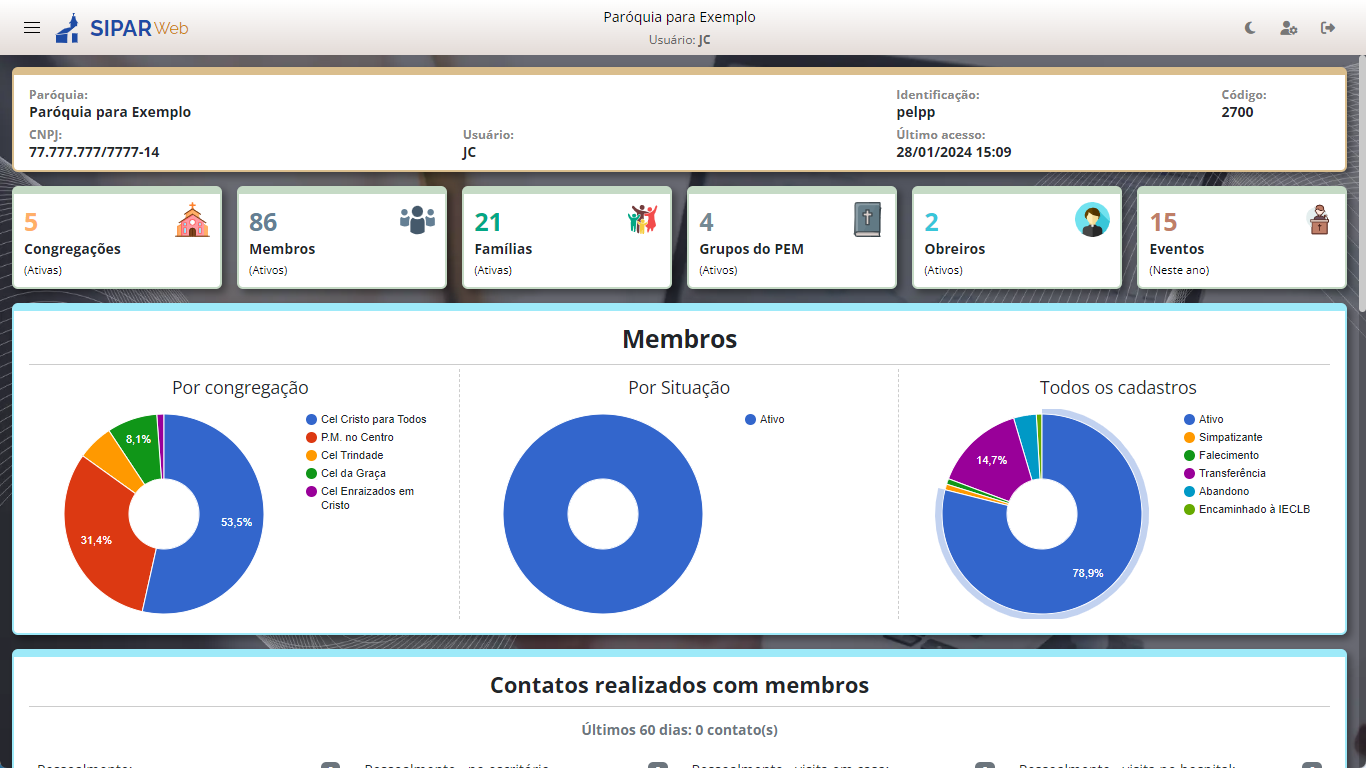Viewport: 1366px width, 768px height.
Task: Click the family icon on Famílias card
Action: pos(643,220)
